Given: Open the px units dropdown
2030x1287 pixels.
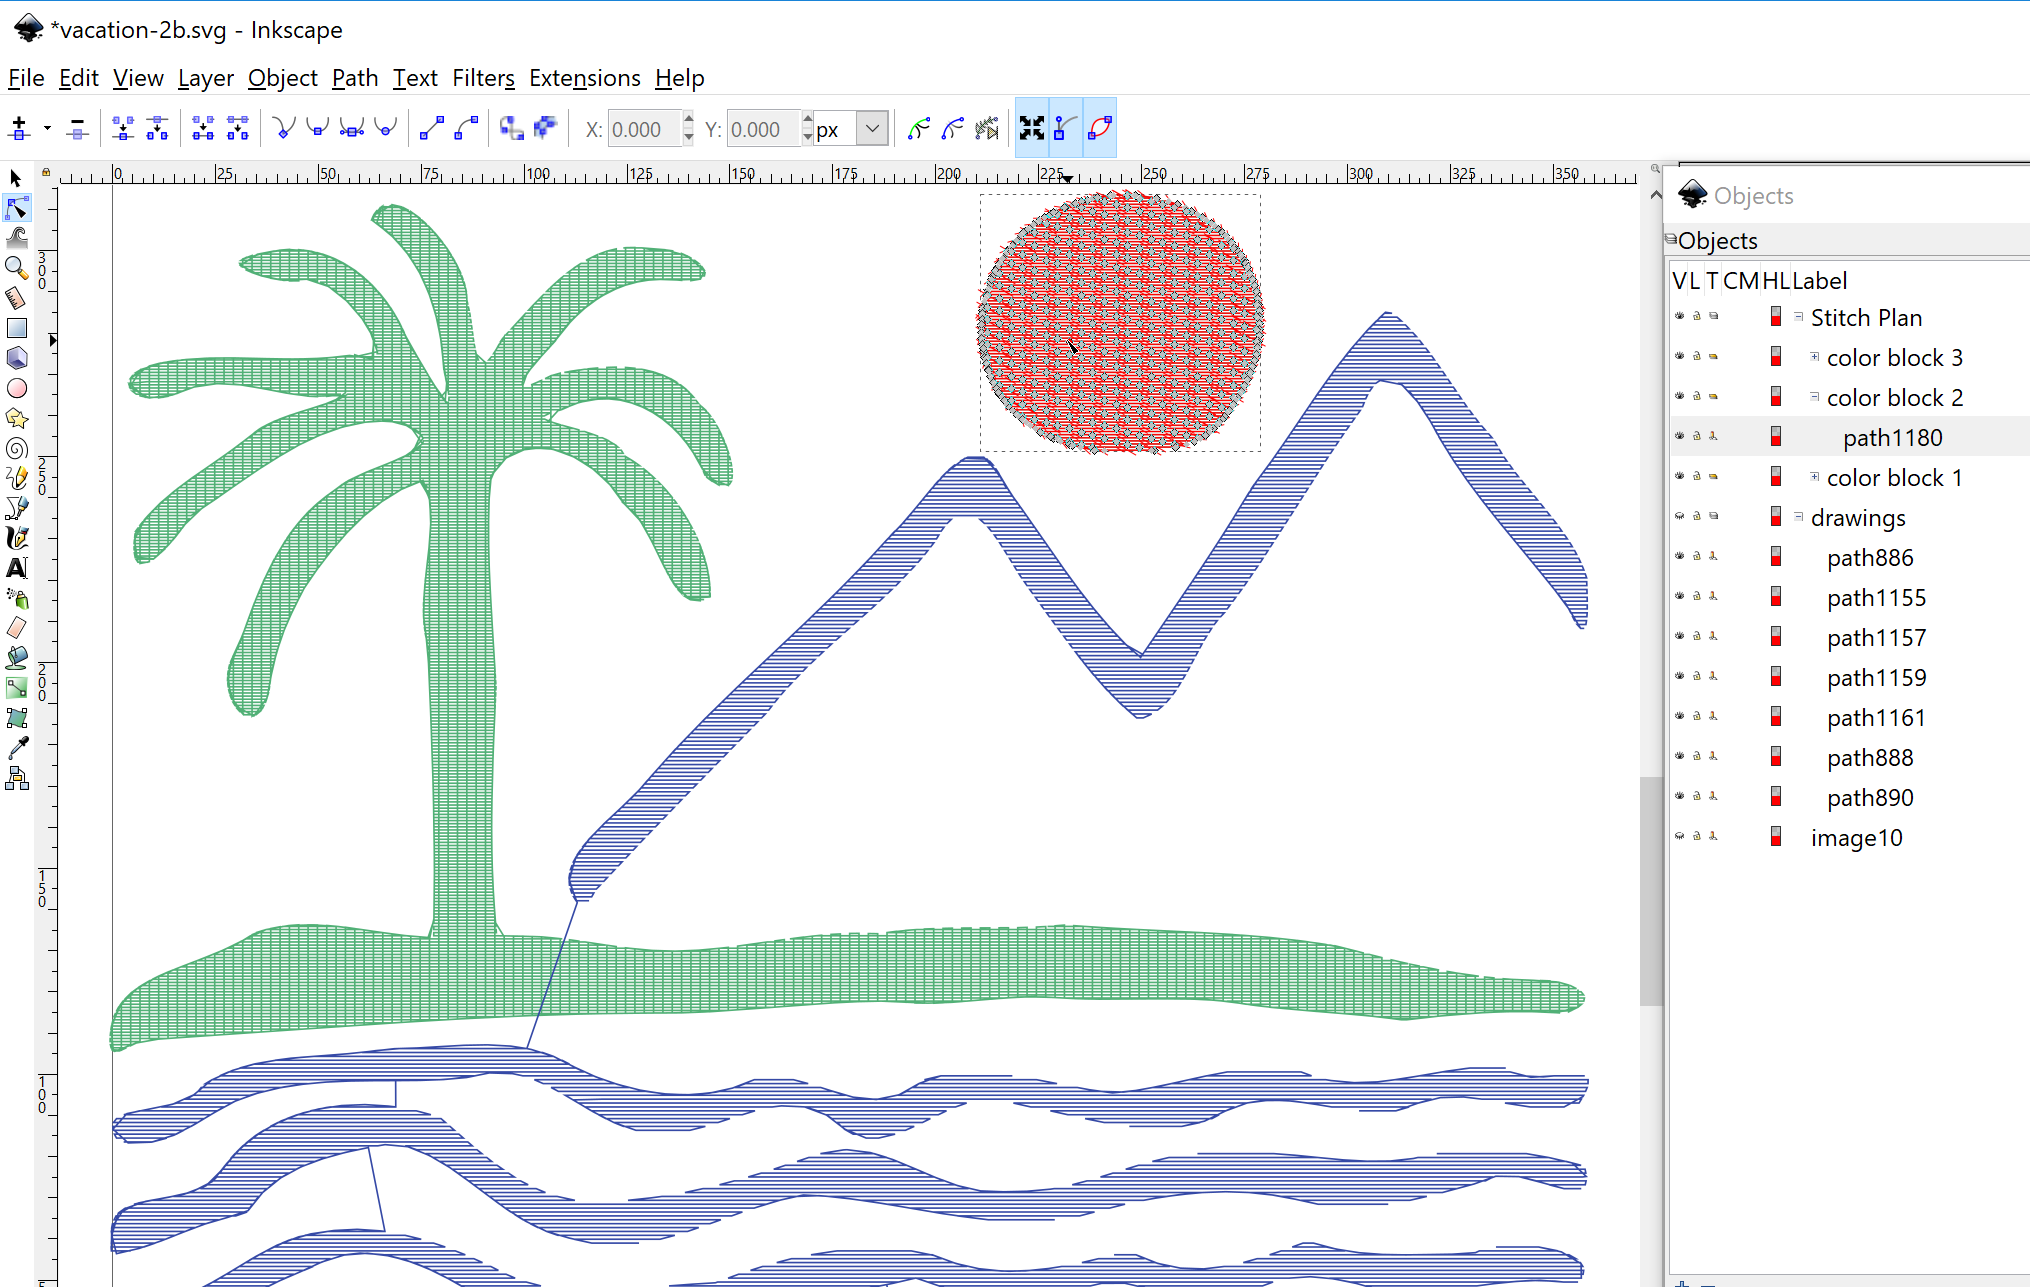Looking at the screenshot, I should [872, 129].
